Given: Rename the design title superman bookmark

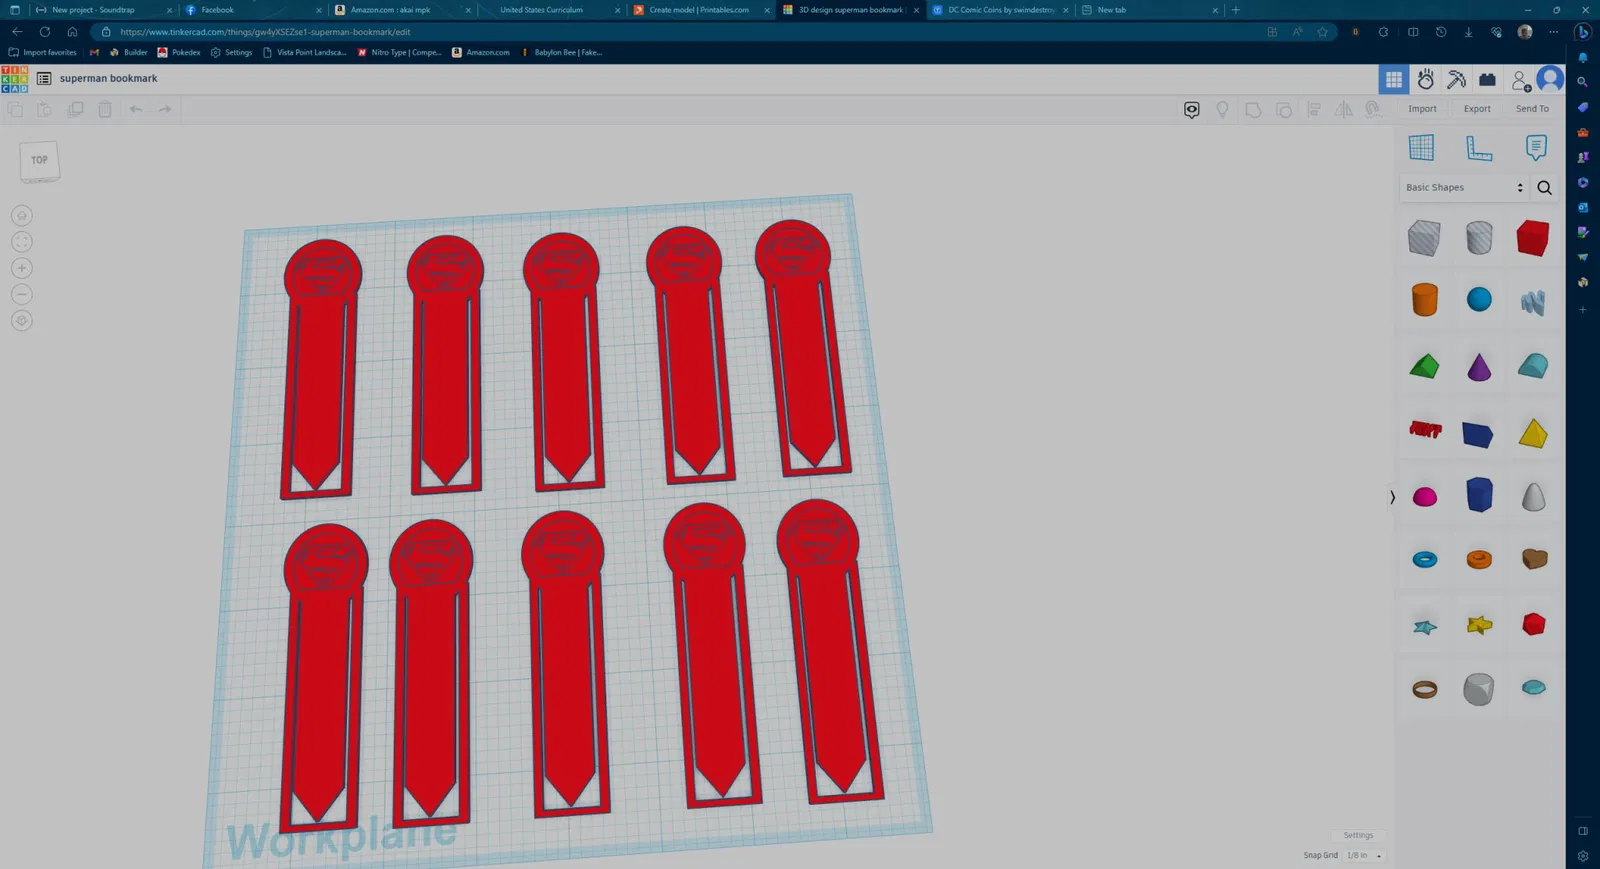Looking at the screenshot, I should tap(108, 78).
